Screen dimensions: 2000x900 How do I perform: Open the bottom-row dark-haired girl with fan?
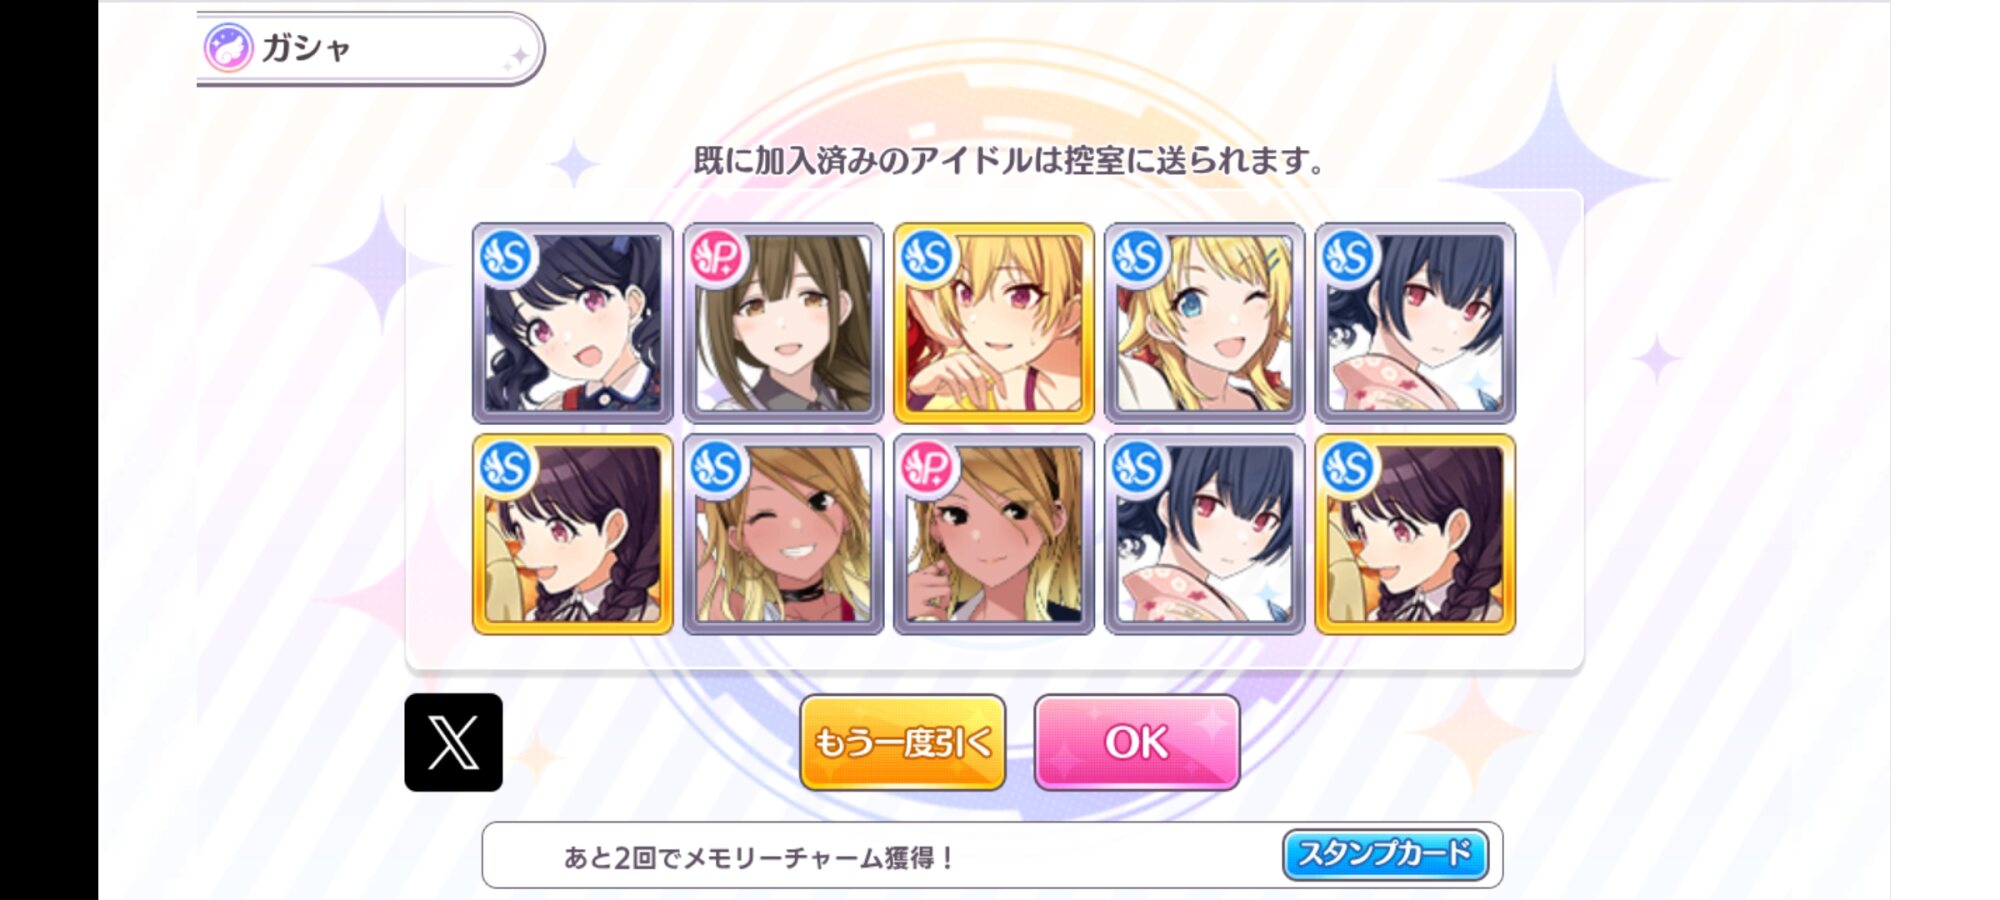(1204, 534)
